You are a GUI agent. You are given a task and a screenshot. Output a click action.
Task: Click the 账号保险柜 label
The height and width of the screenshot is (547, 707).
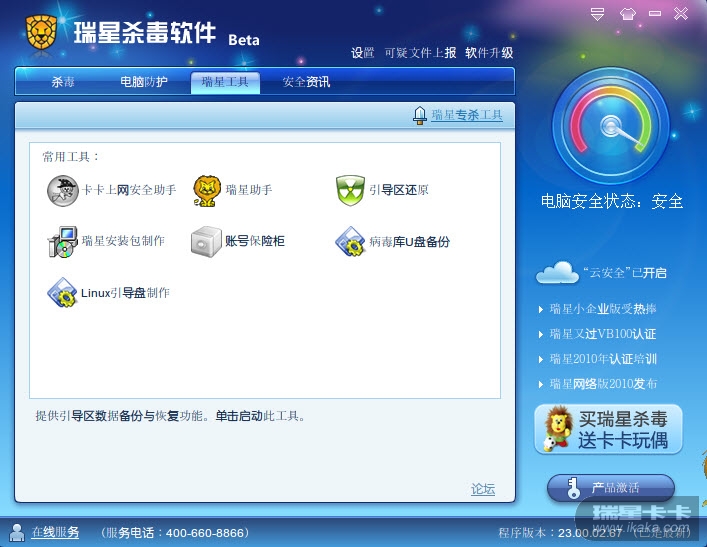pos(255,241)
